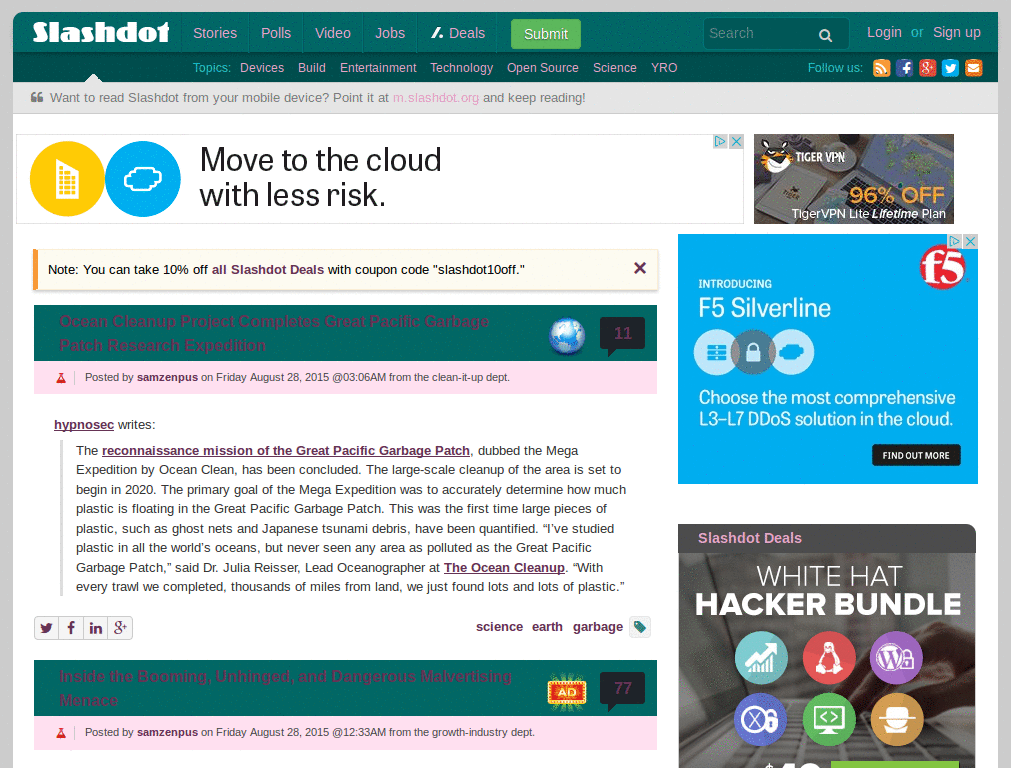Open the Slashdot Deals sidebar heading
Viewport: 1024px width, 768px height.
(750, 538)
